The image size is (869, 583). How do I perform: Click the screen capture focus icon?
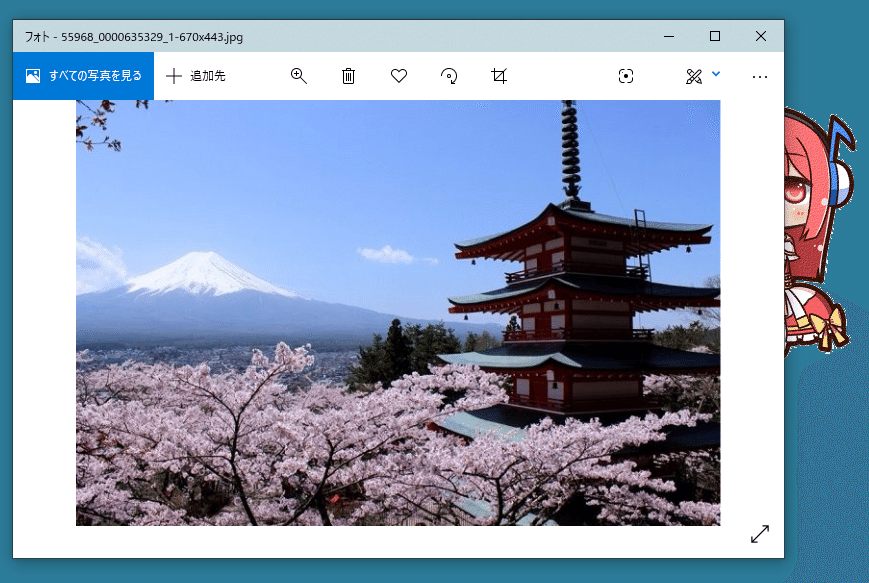(626, 76)
